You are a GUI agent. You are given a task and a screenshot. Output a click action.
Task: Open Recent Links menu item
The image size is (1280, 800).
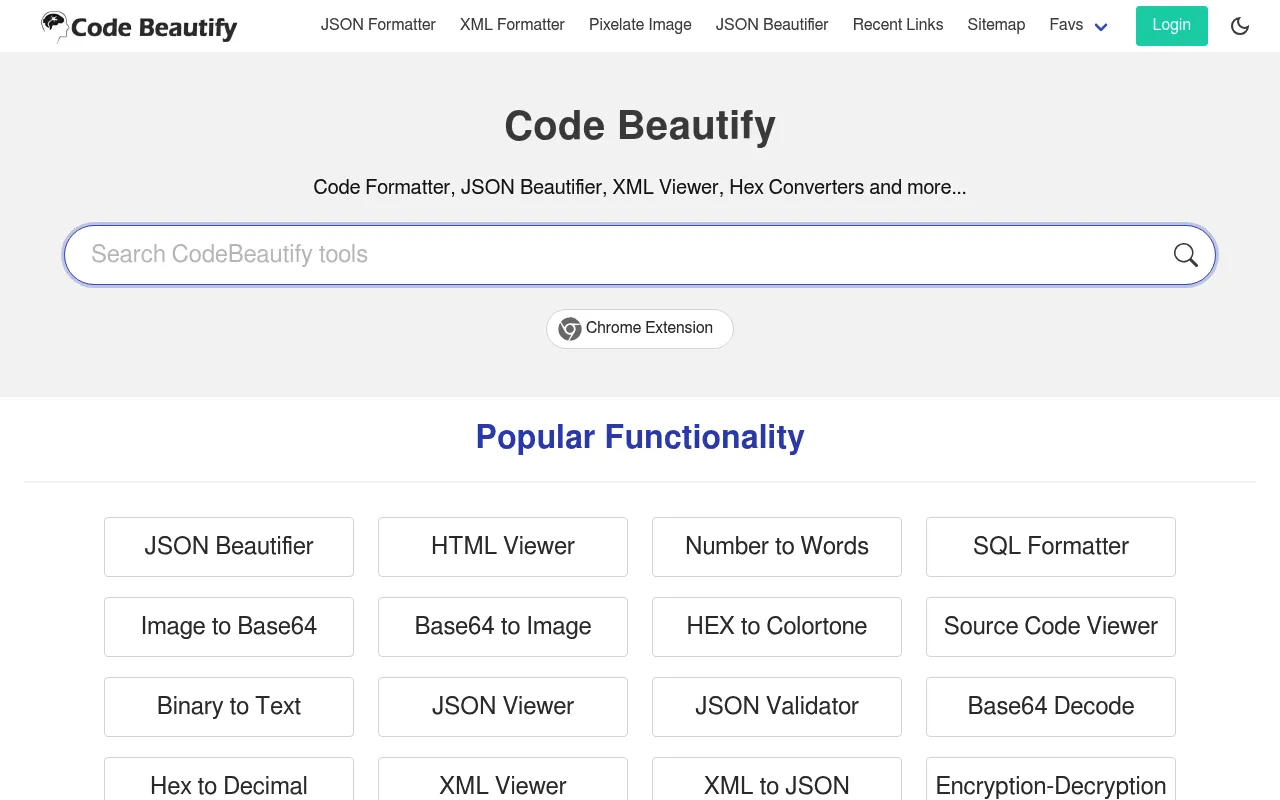[x=898, y=25]
